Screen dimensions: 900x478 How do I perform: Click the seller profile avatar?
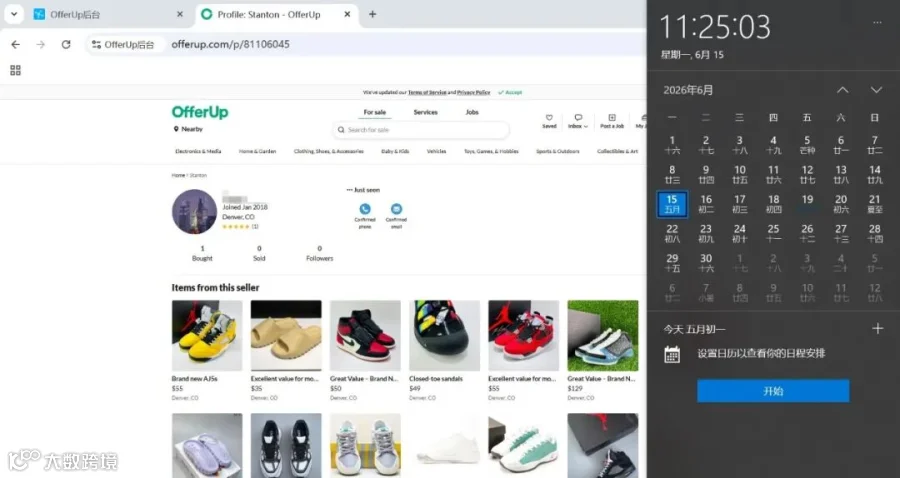[x=195, y=212]
